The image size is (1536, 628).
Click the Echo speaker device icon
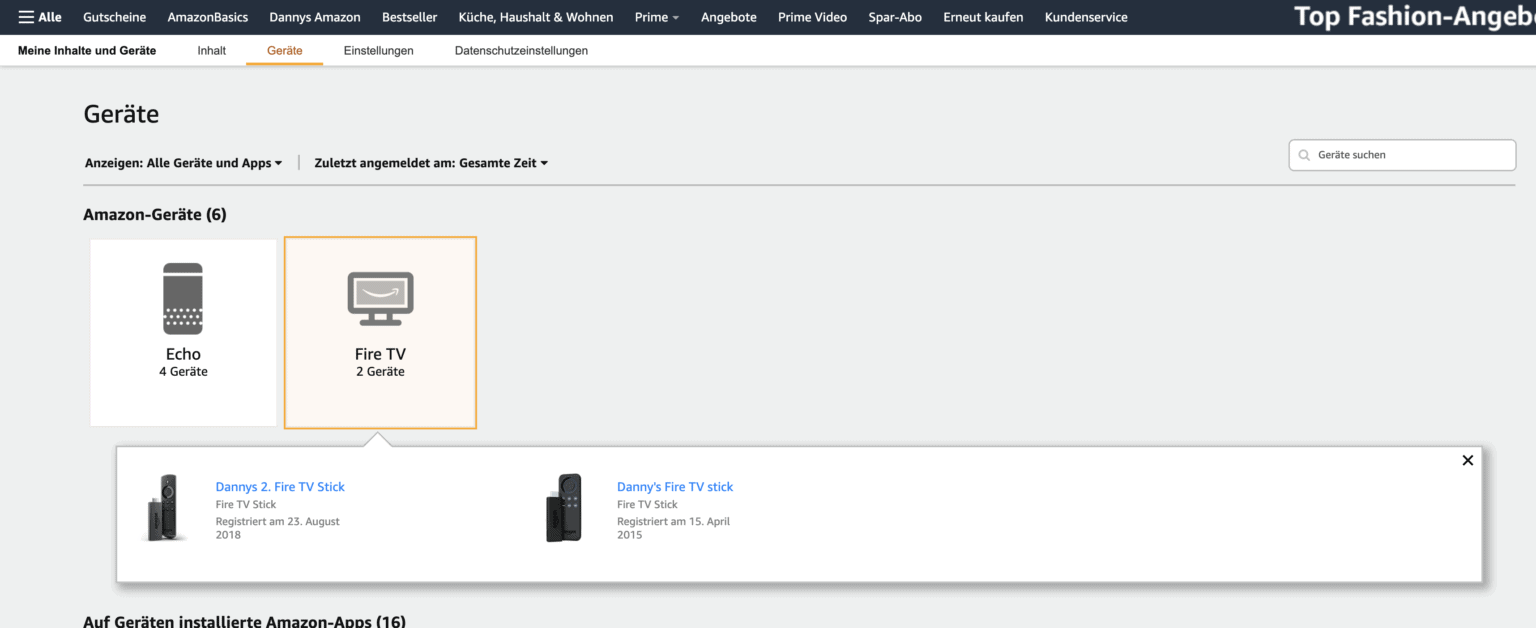[183, 299]
